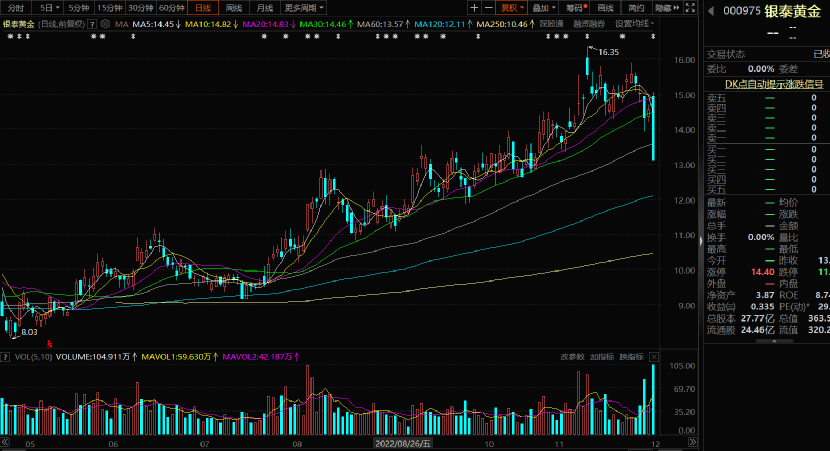Click the MA indicator label
This screenshot has width=830, height=451.
[x=122, y=24]
